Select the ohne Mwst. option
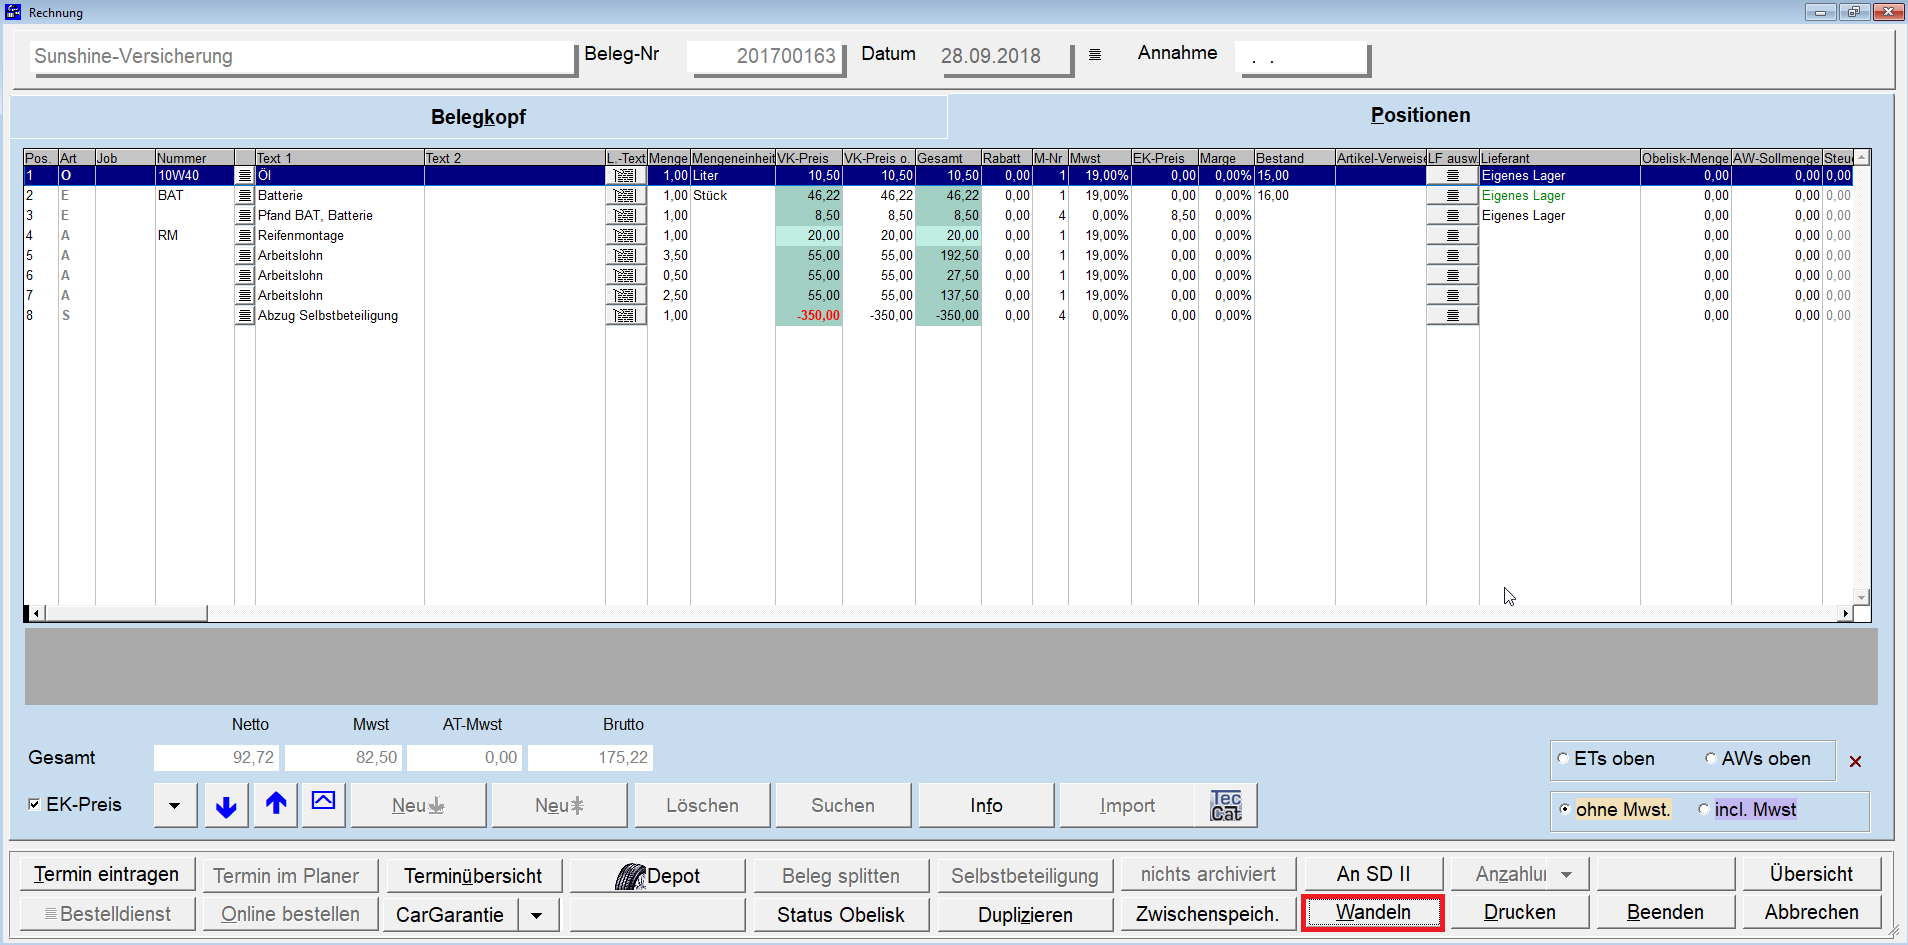 (1565, 810)
